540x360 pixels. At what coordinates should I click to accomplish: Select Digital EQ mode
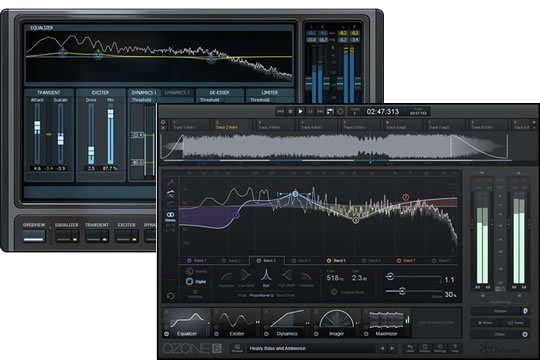(196, 281)
